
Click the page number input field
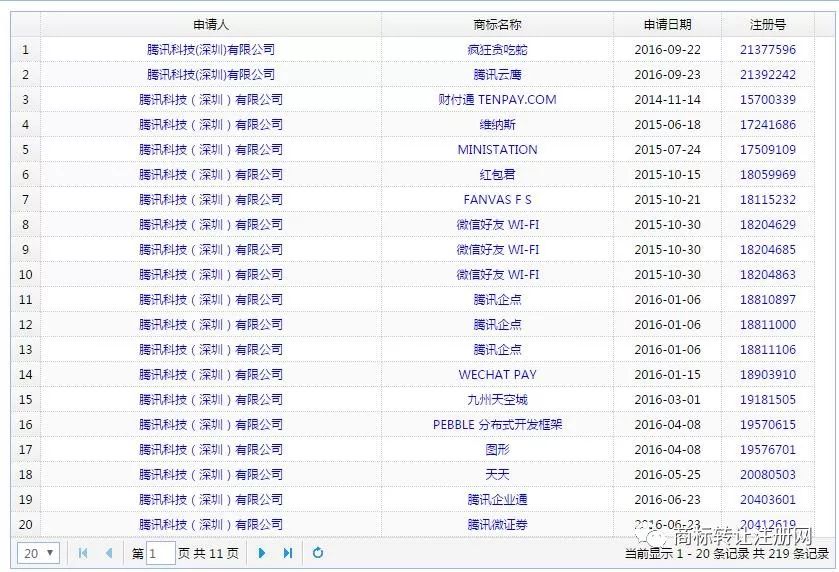161,553
